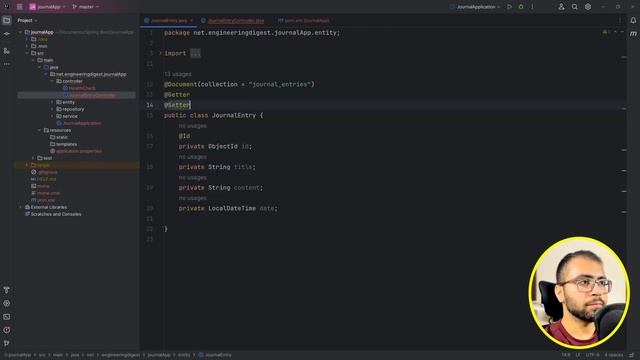Open the Commit tool window
This screenshot has height=360, width=640.
tap(7, 34)
